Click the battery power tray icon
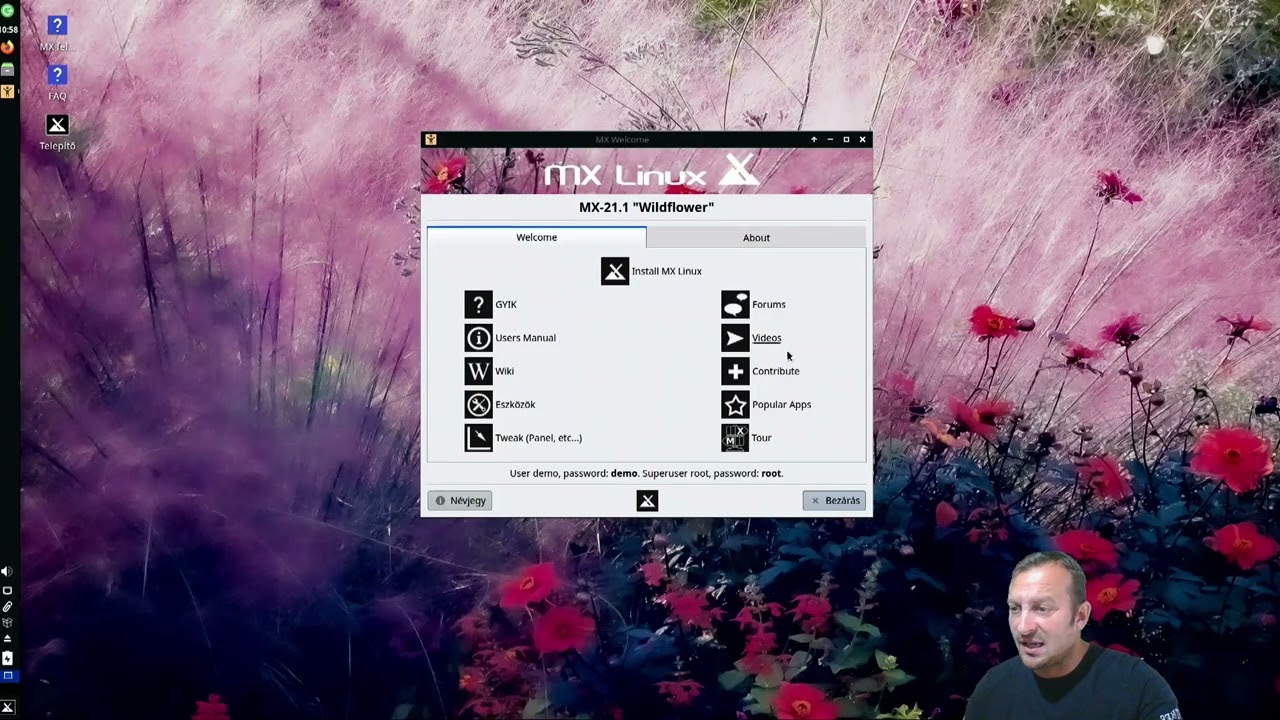 point(7,658)
